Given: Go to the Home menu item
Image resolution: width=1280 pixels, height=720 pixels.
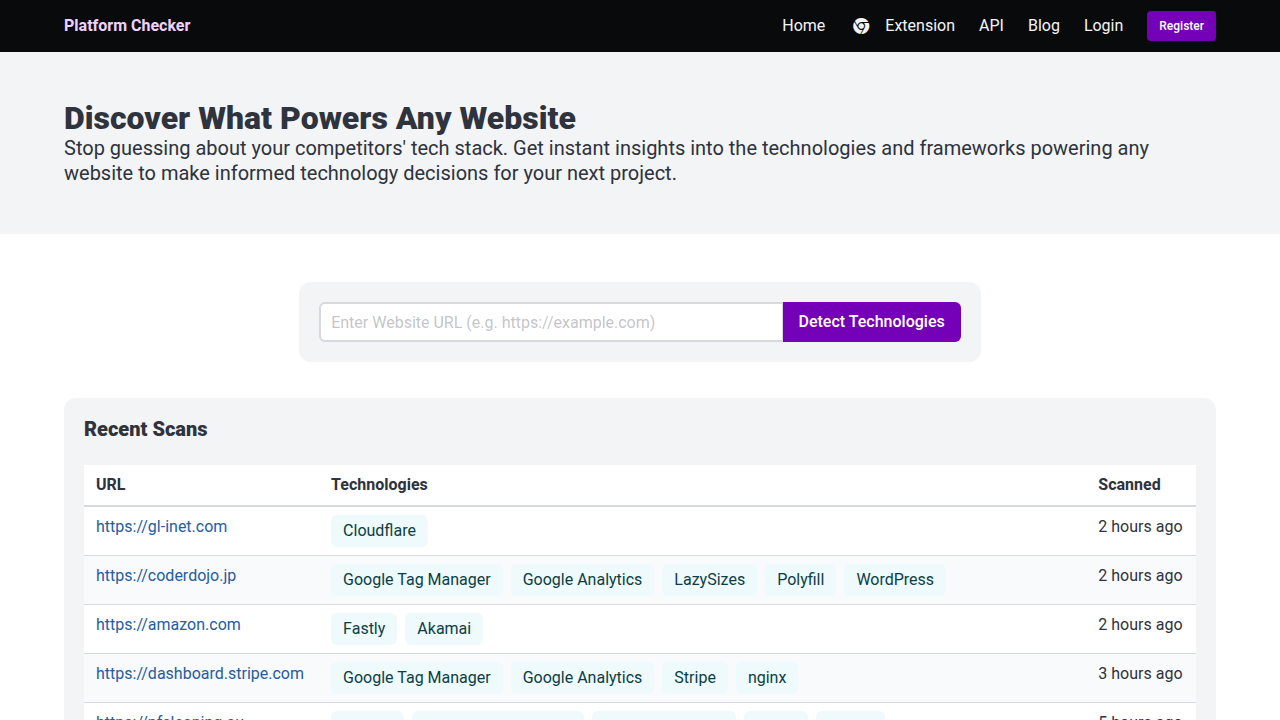Looking at the screenshot, I should [x=804, y=26].
